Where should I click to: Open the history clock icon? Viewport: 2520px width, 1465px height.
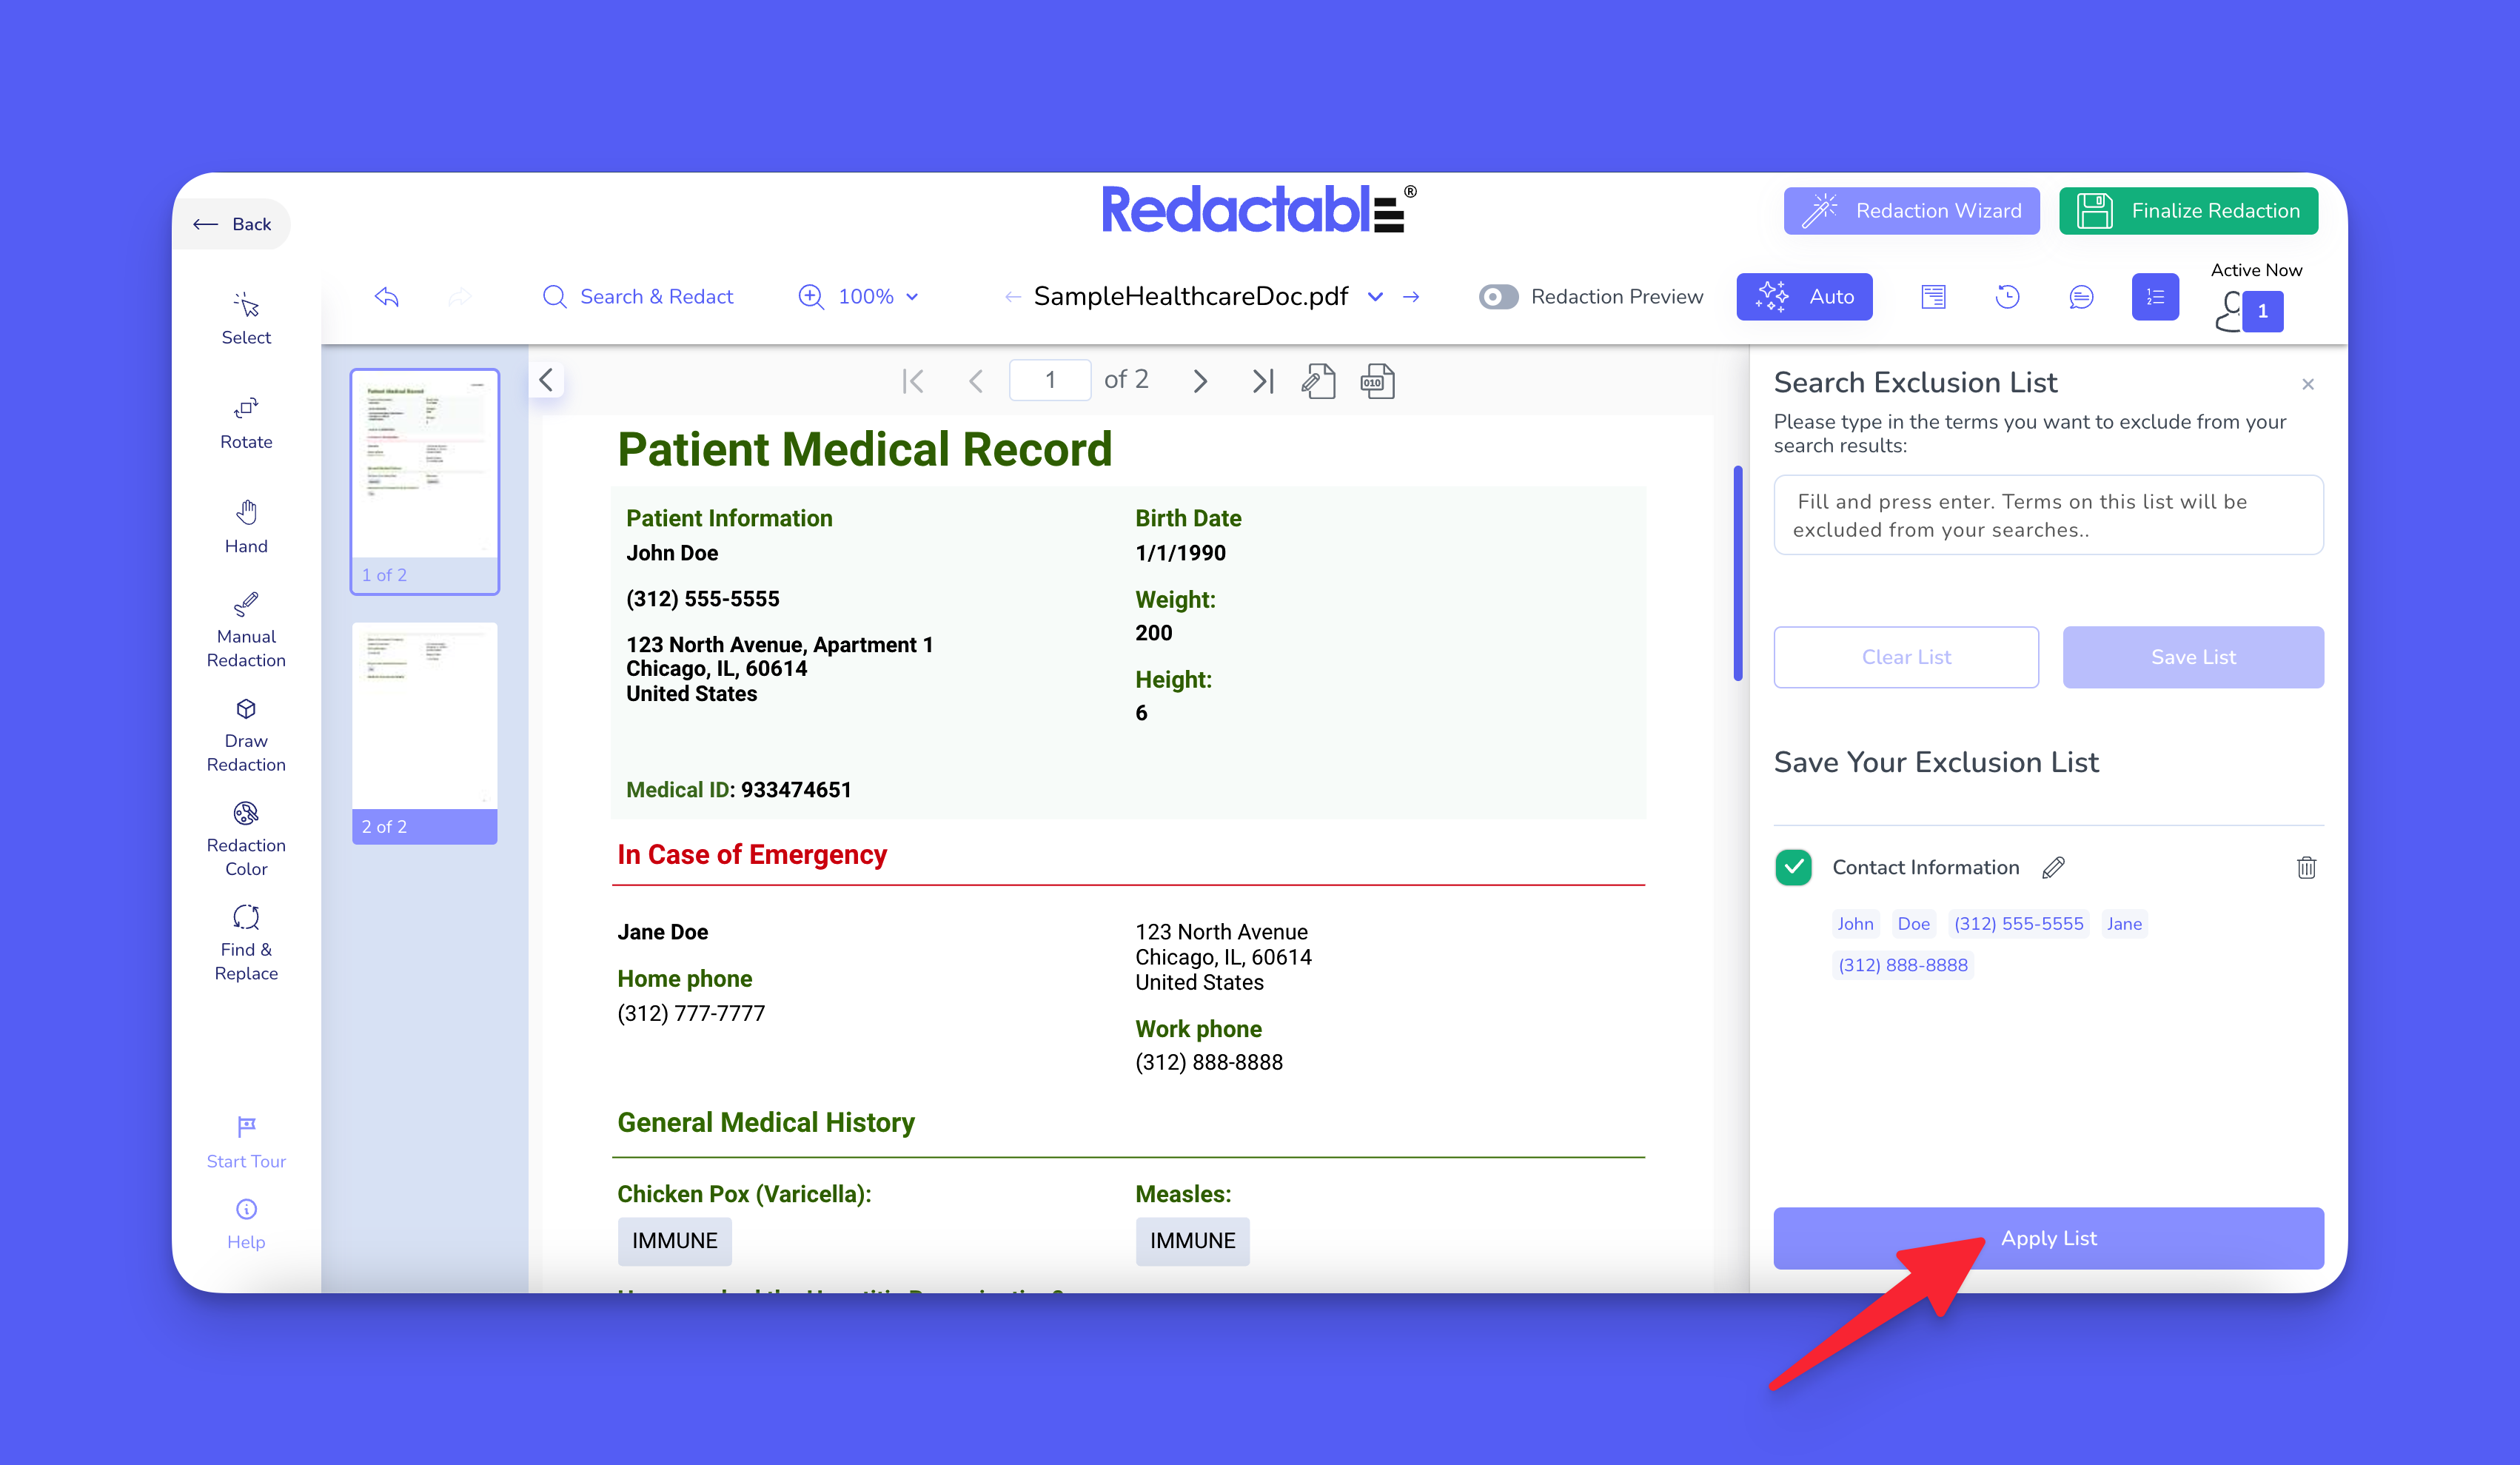[2007, 296]
